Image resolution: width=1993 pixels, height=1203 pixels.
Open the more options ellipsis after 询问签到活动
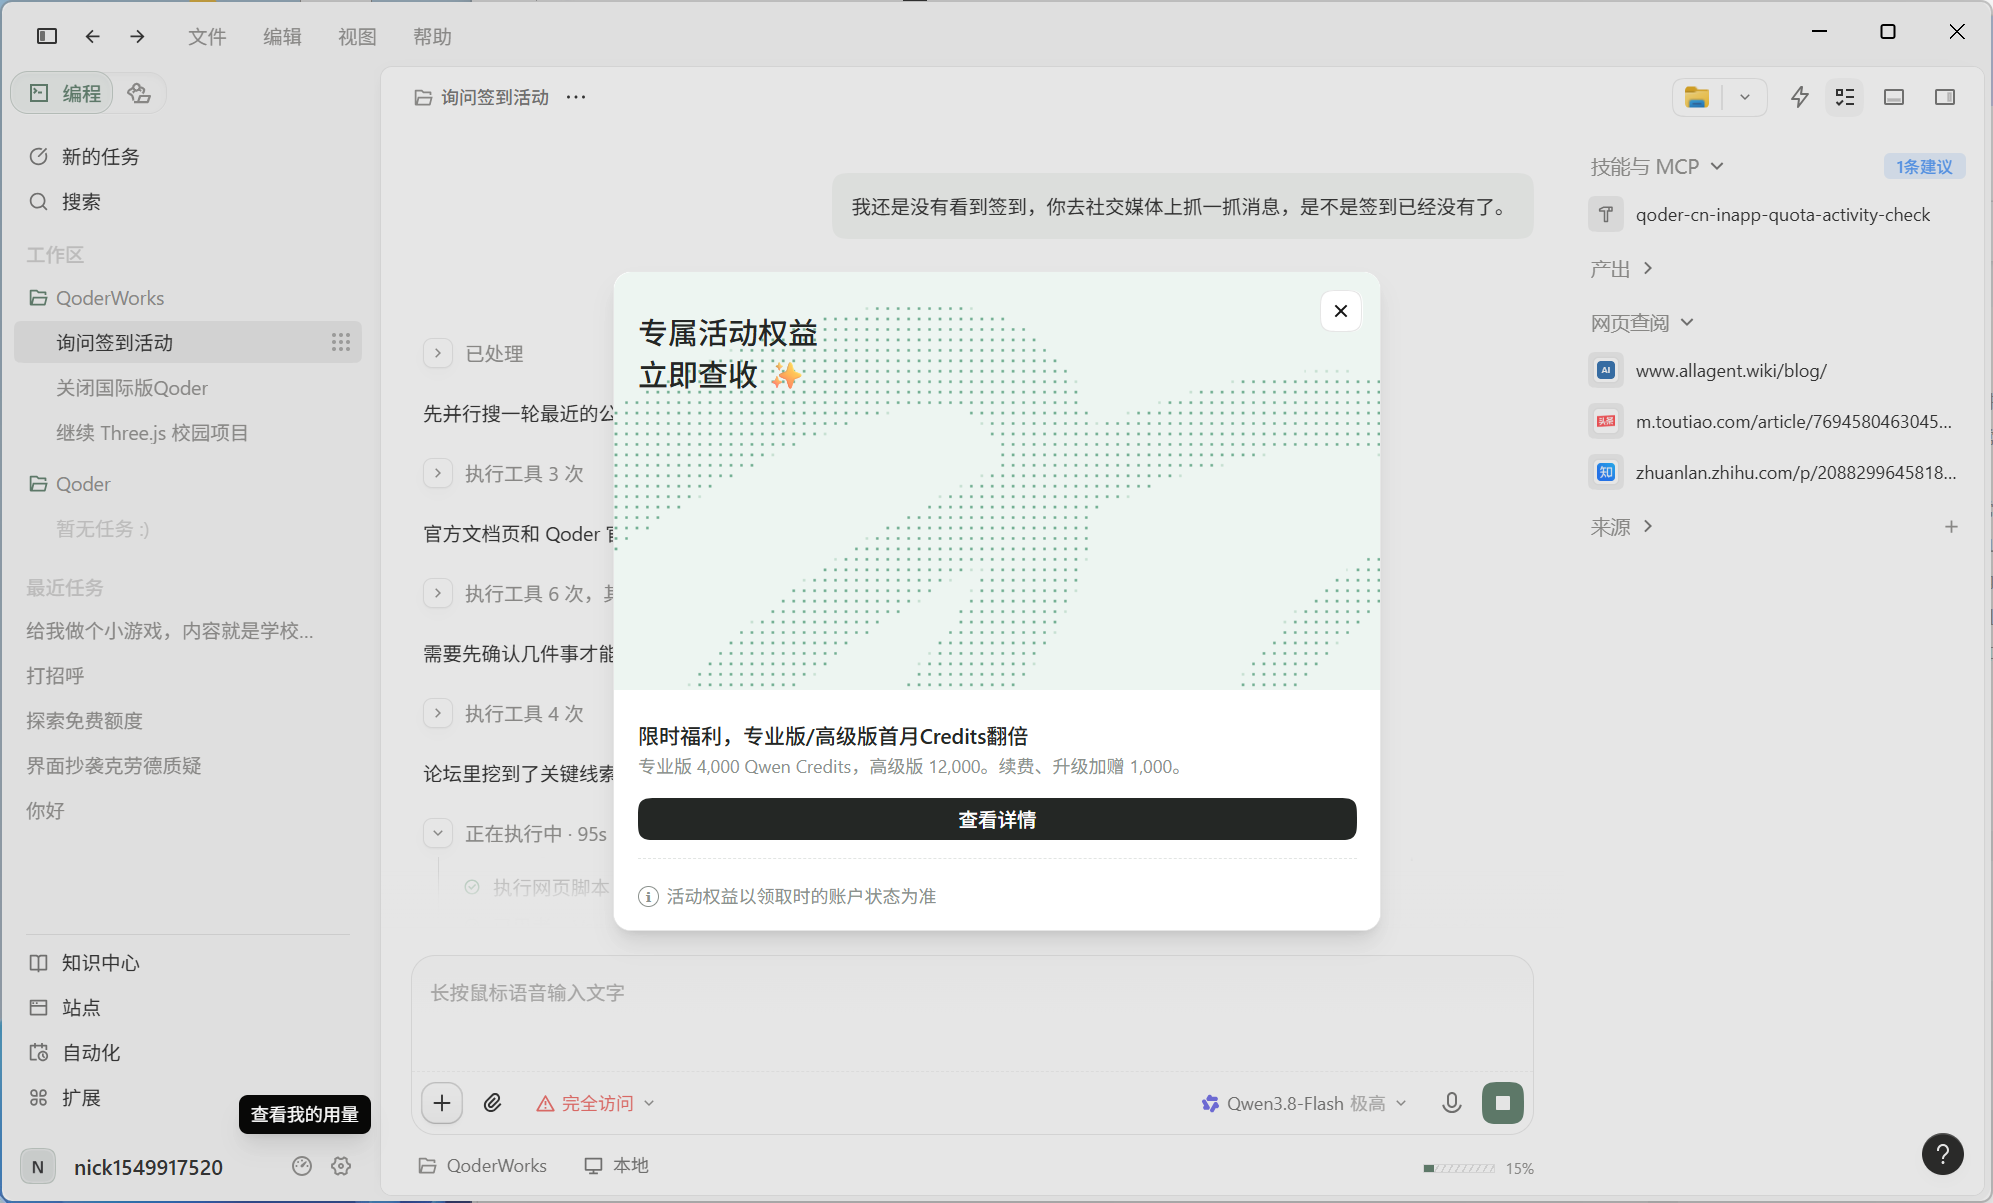tap(576, 97)
